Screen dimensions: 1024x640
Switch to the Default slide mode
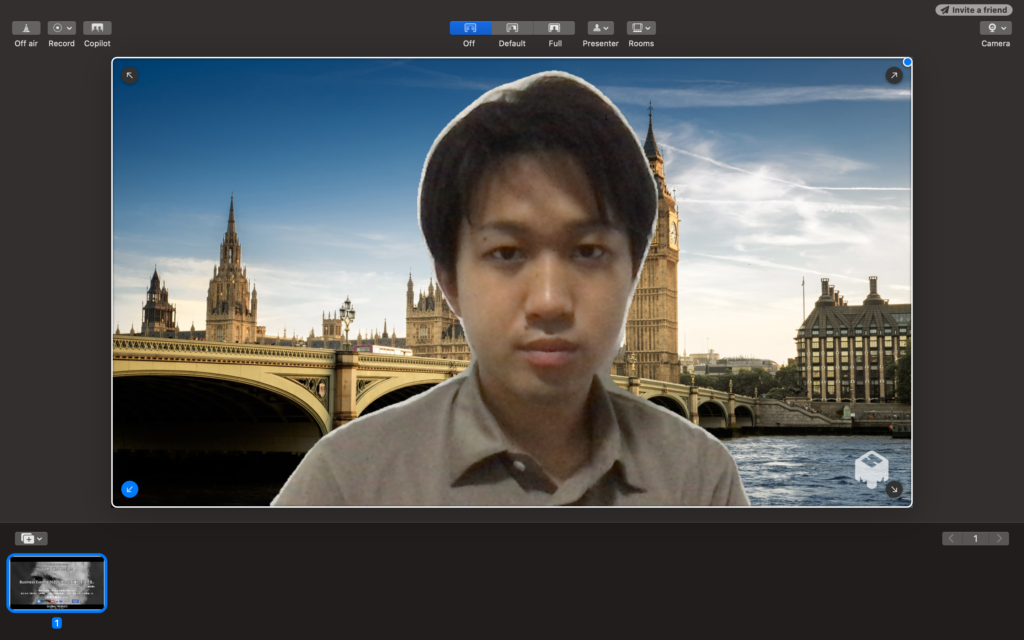pyautogui.click(x=512, y=28)
